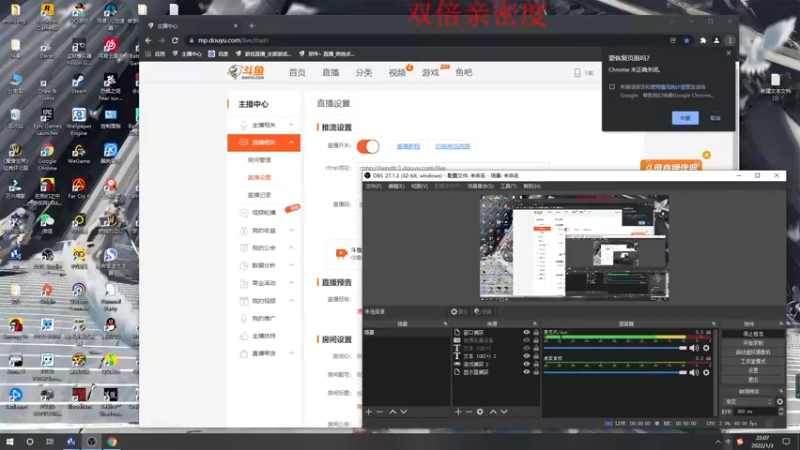The width and height of the screenshot is (800, 450).
Task: Open the 渐变 transition dropdown in OBS
Action: click(748, 402)
